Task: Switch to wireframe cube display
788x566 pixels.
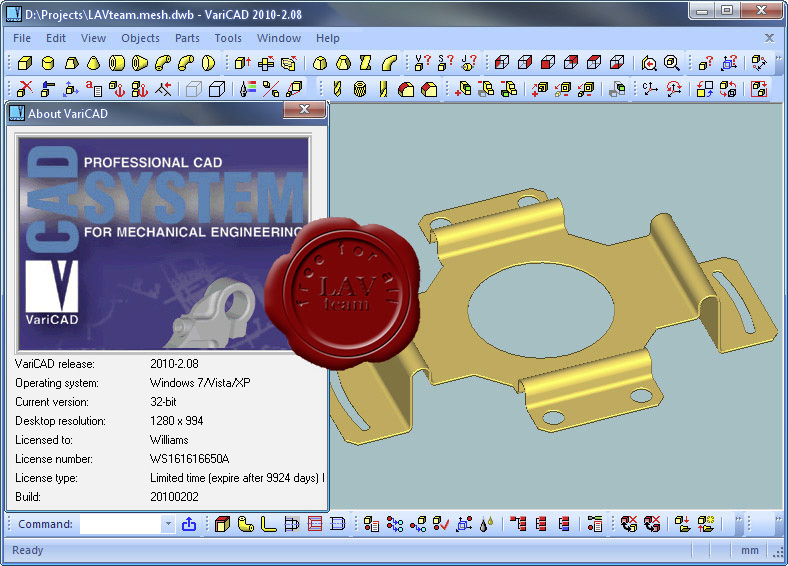Action: pos(193,89)
